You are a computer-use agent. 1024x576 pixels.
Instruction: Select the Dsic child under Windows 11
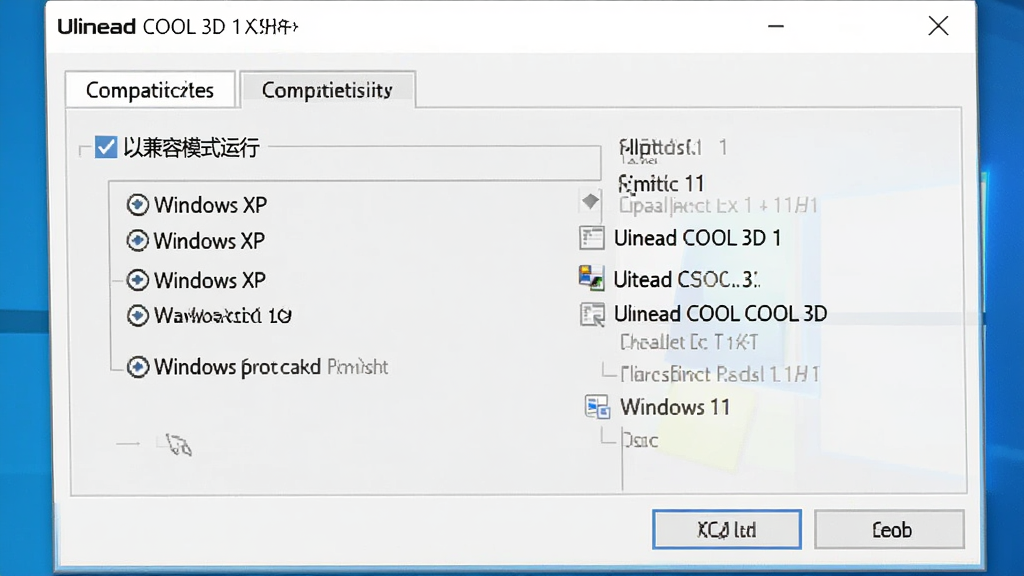coord(640,441)
